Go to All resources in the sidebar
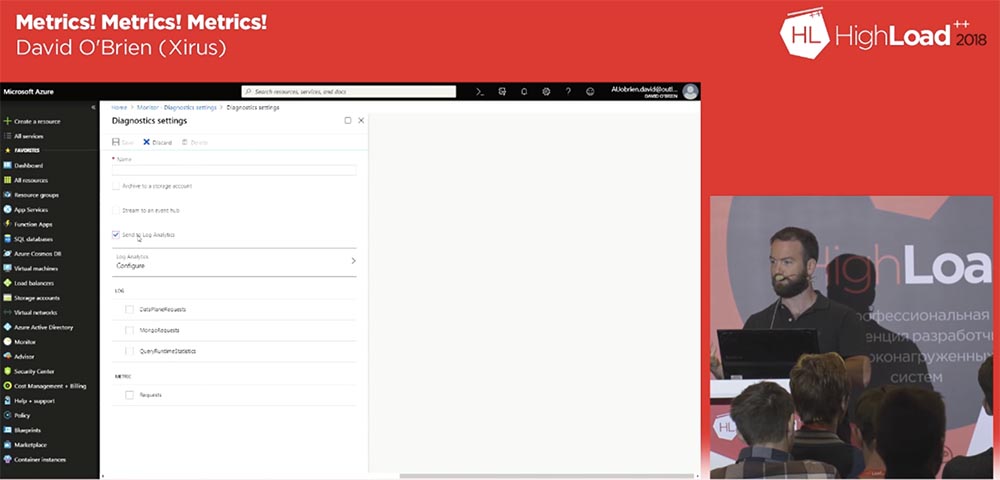1000x480 pixels. click(31, 180)
